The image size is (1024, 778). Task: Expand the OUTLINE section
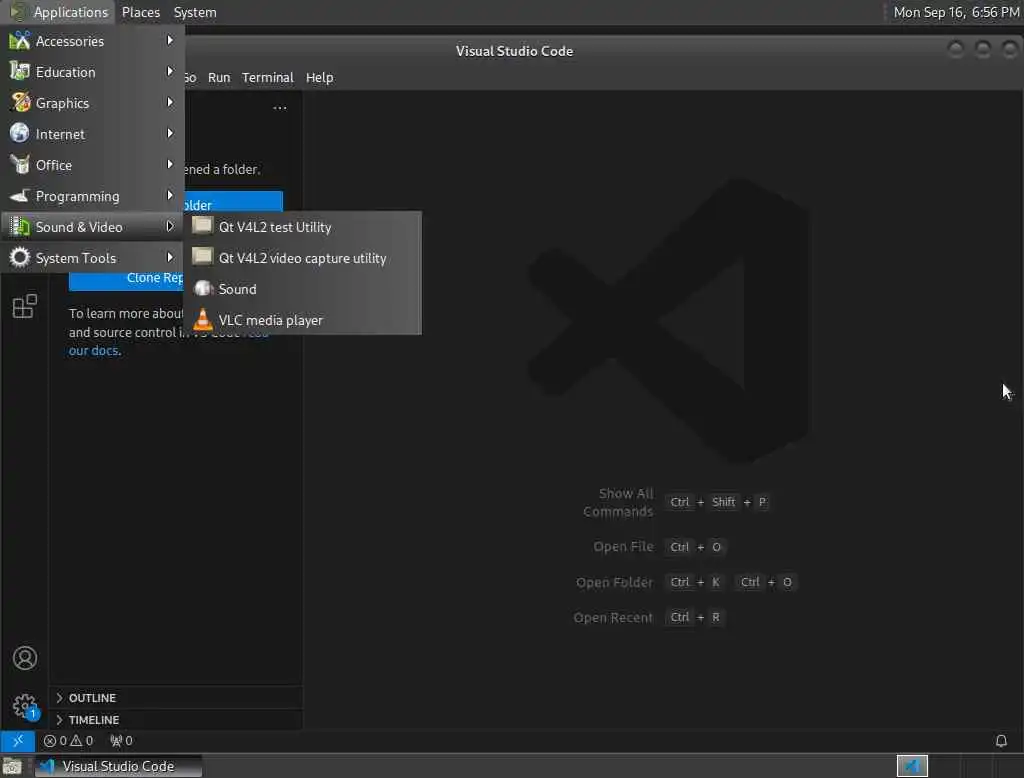175,698
